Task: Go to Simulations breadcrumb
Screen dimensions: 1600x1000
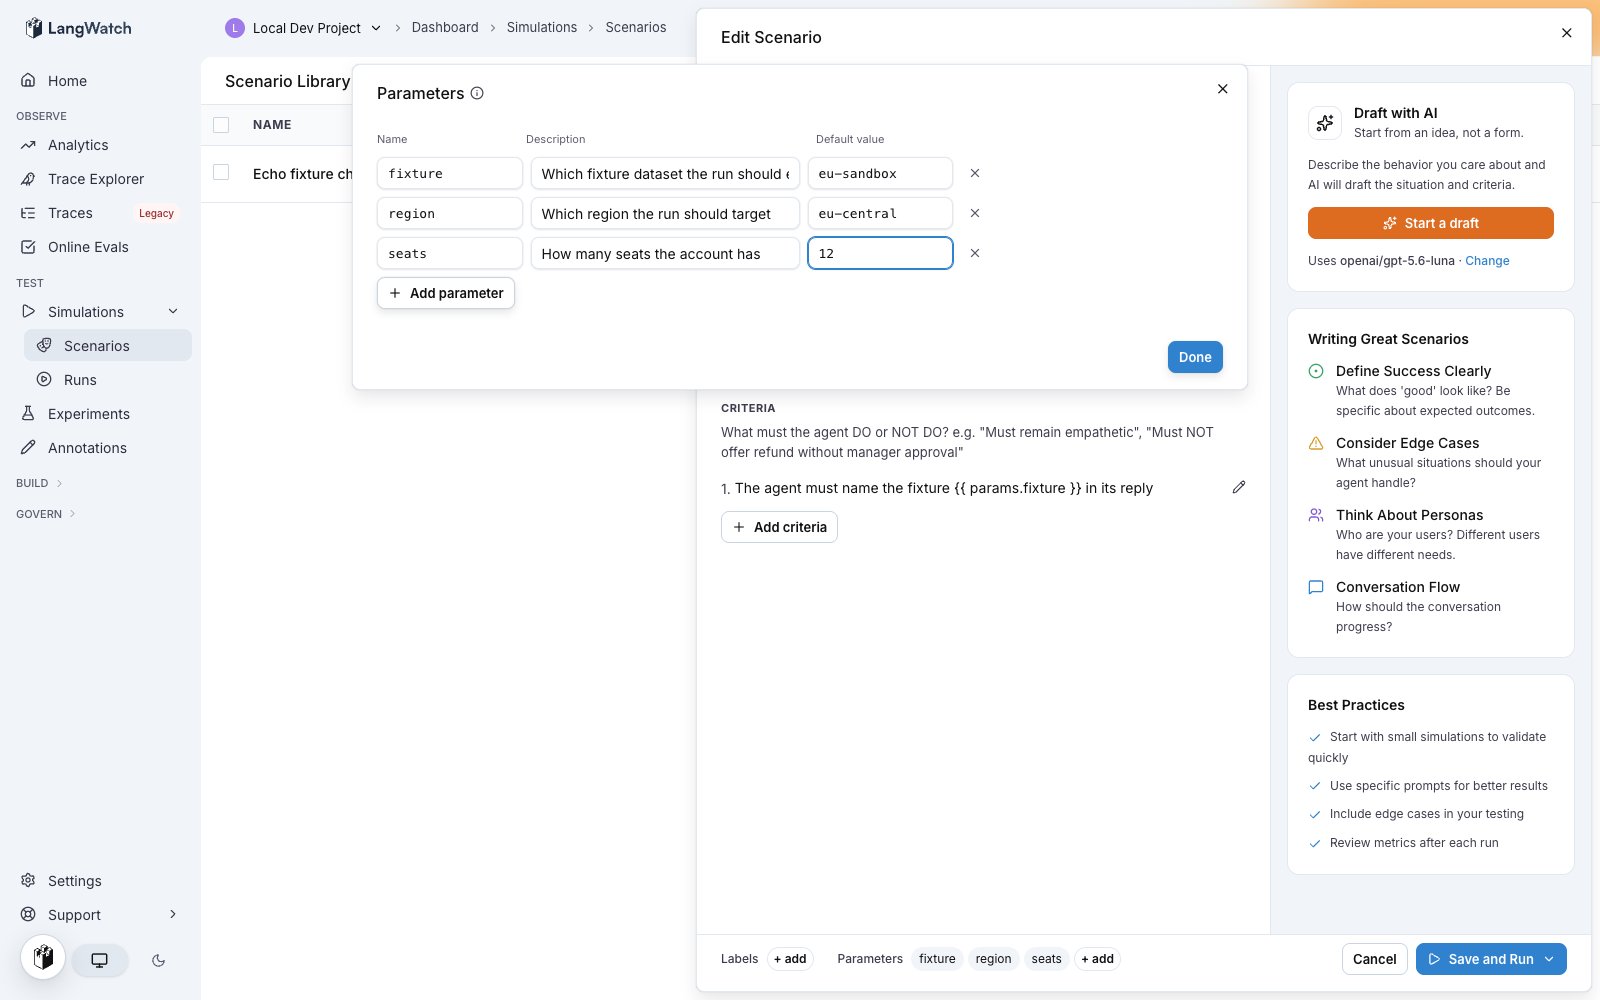Action: pos(542,28)
